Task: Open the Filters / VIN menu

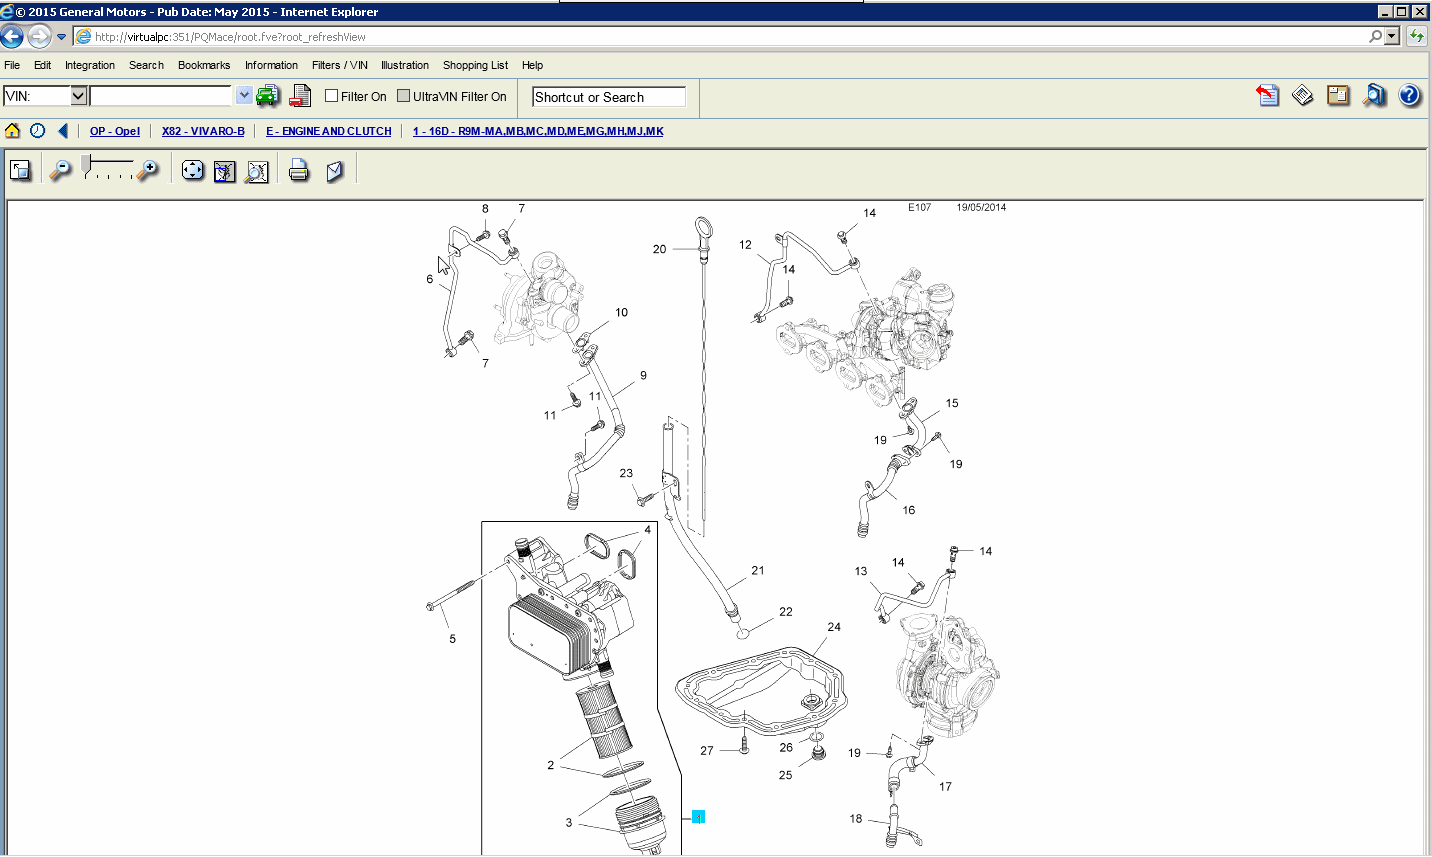Action: click(339, 65)
